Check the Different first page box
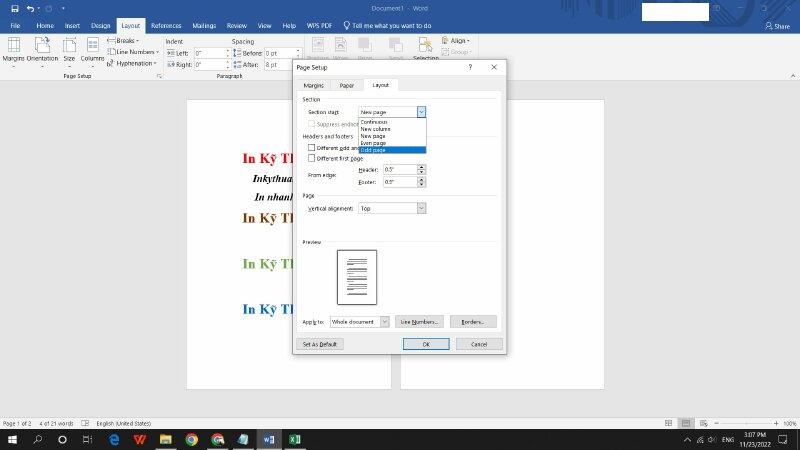The height and width of the screenshot is (450, 800). (311, 158)
